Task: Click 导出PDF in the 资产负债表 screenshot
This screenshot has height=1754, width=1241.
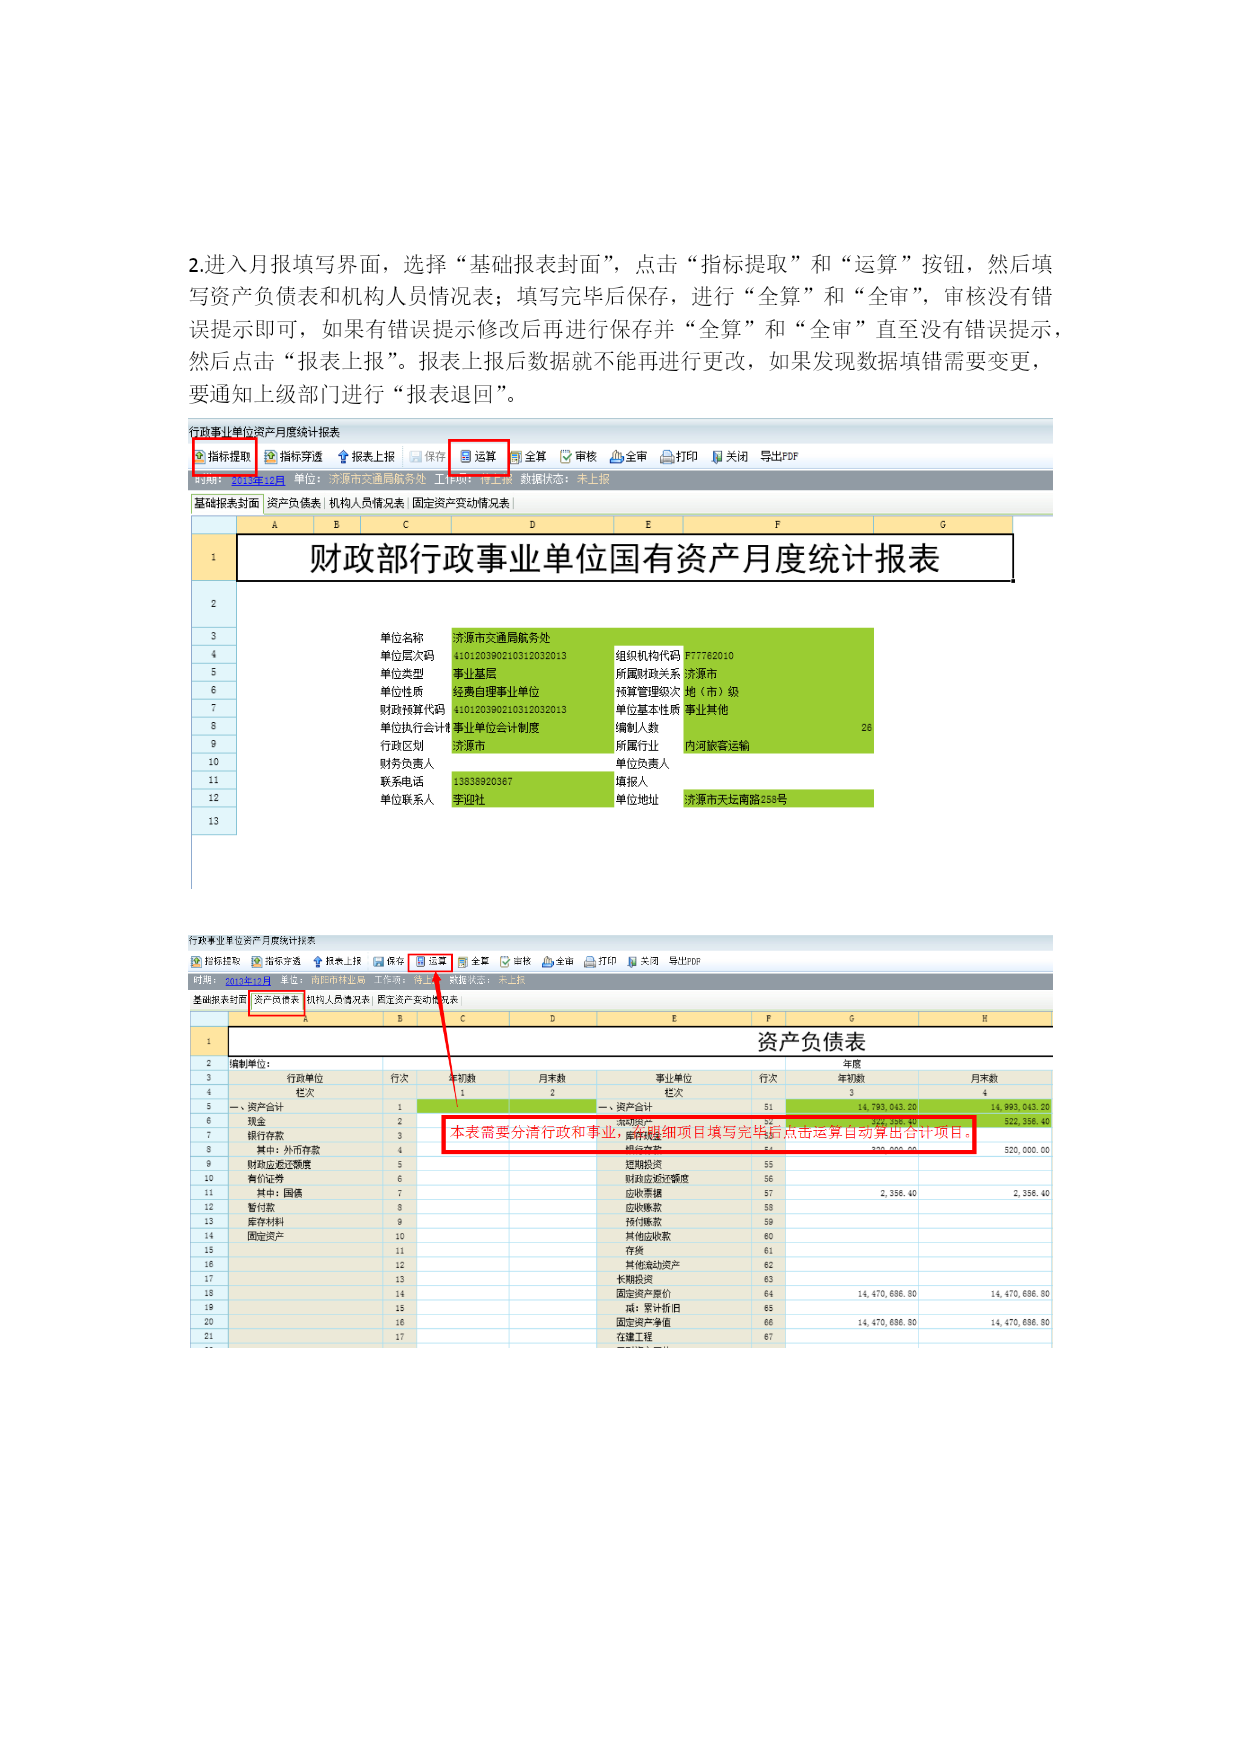Action: (684, 962)
